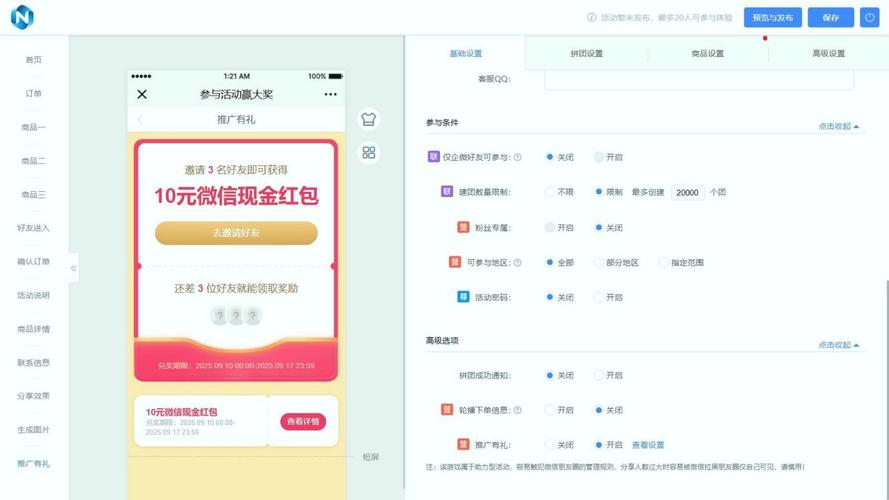Viewport: 889px width, 500px height.
Task: Click the 短屏 marker label below preview
Action: (x=371, y=457)
